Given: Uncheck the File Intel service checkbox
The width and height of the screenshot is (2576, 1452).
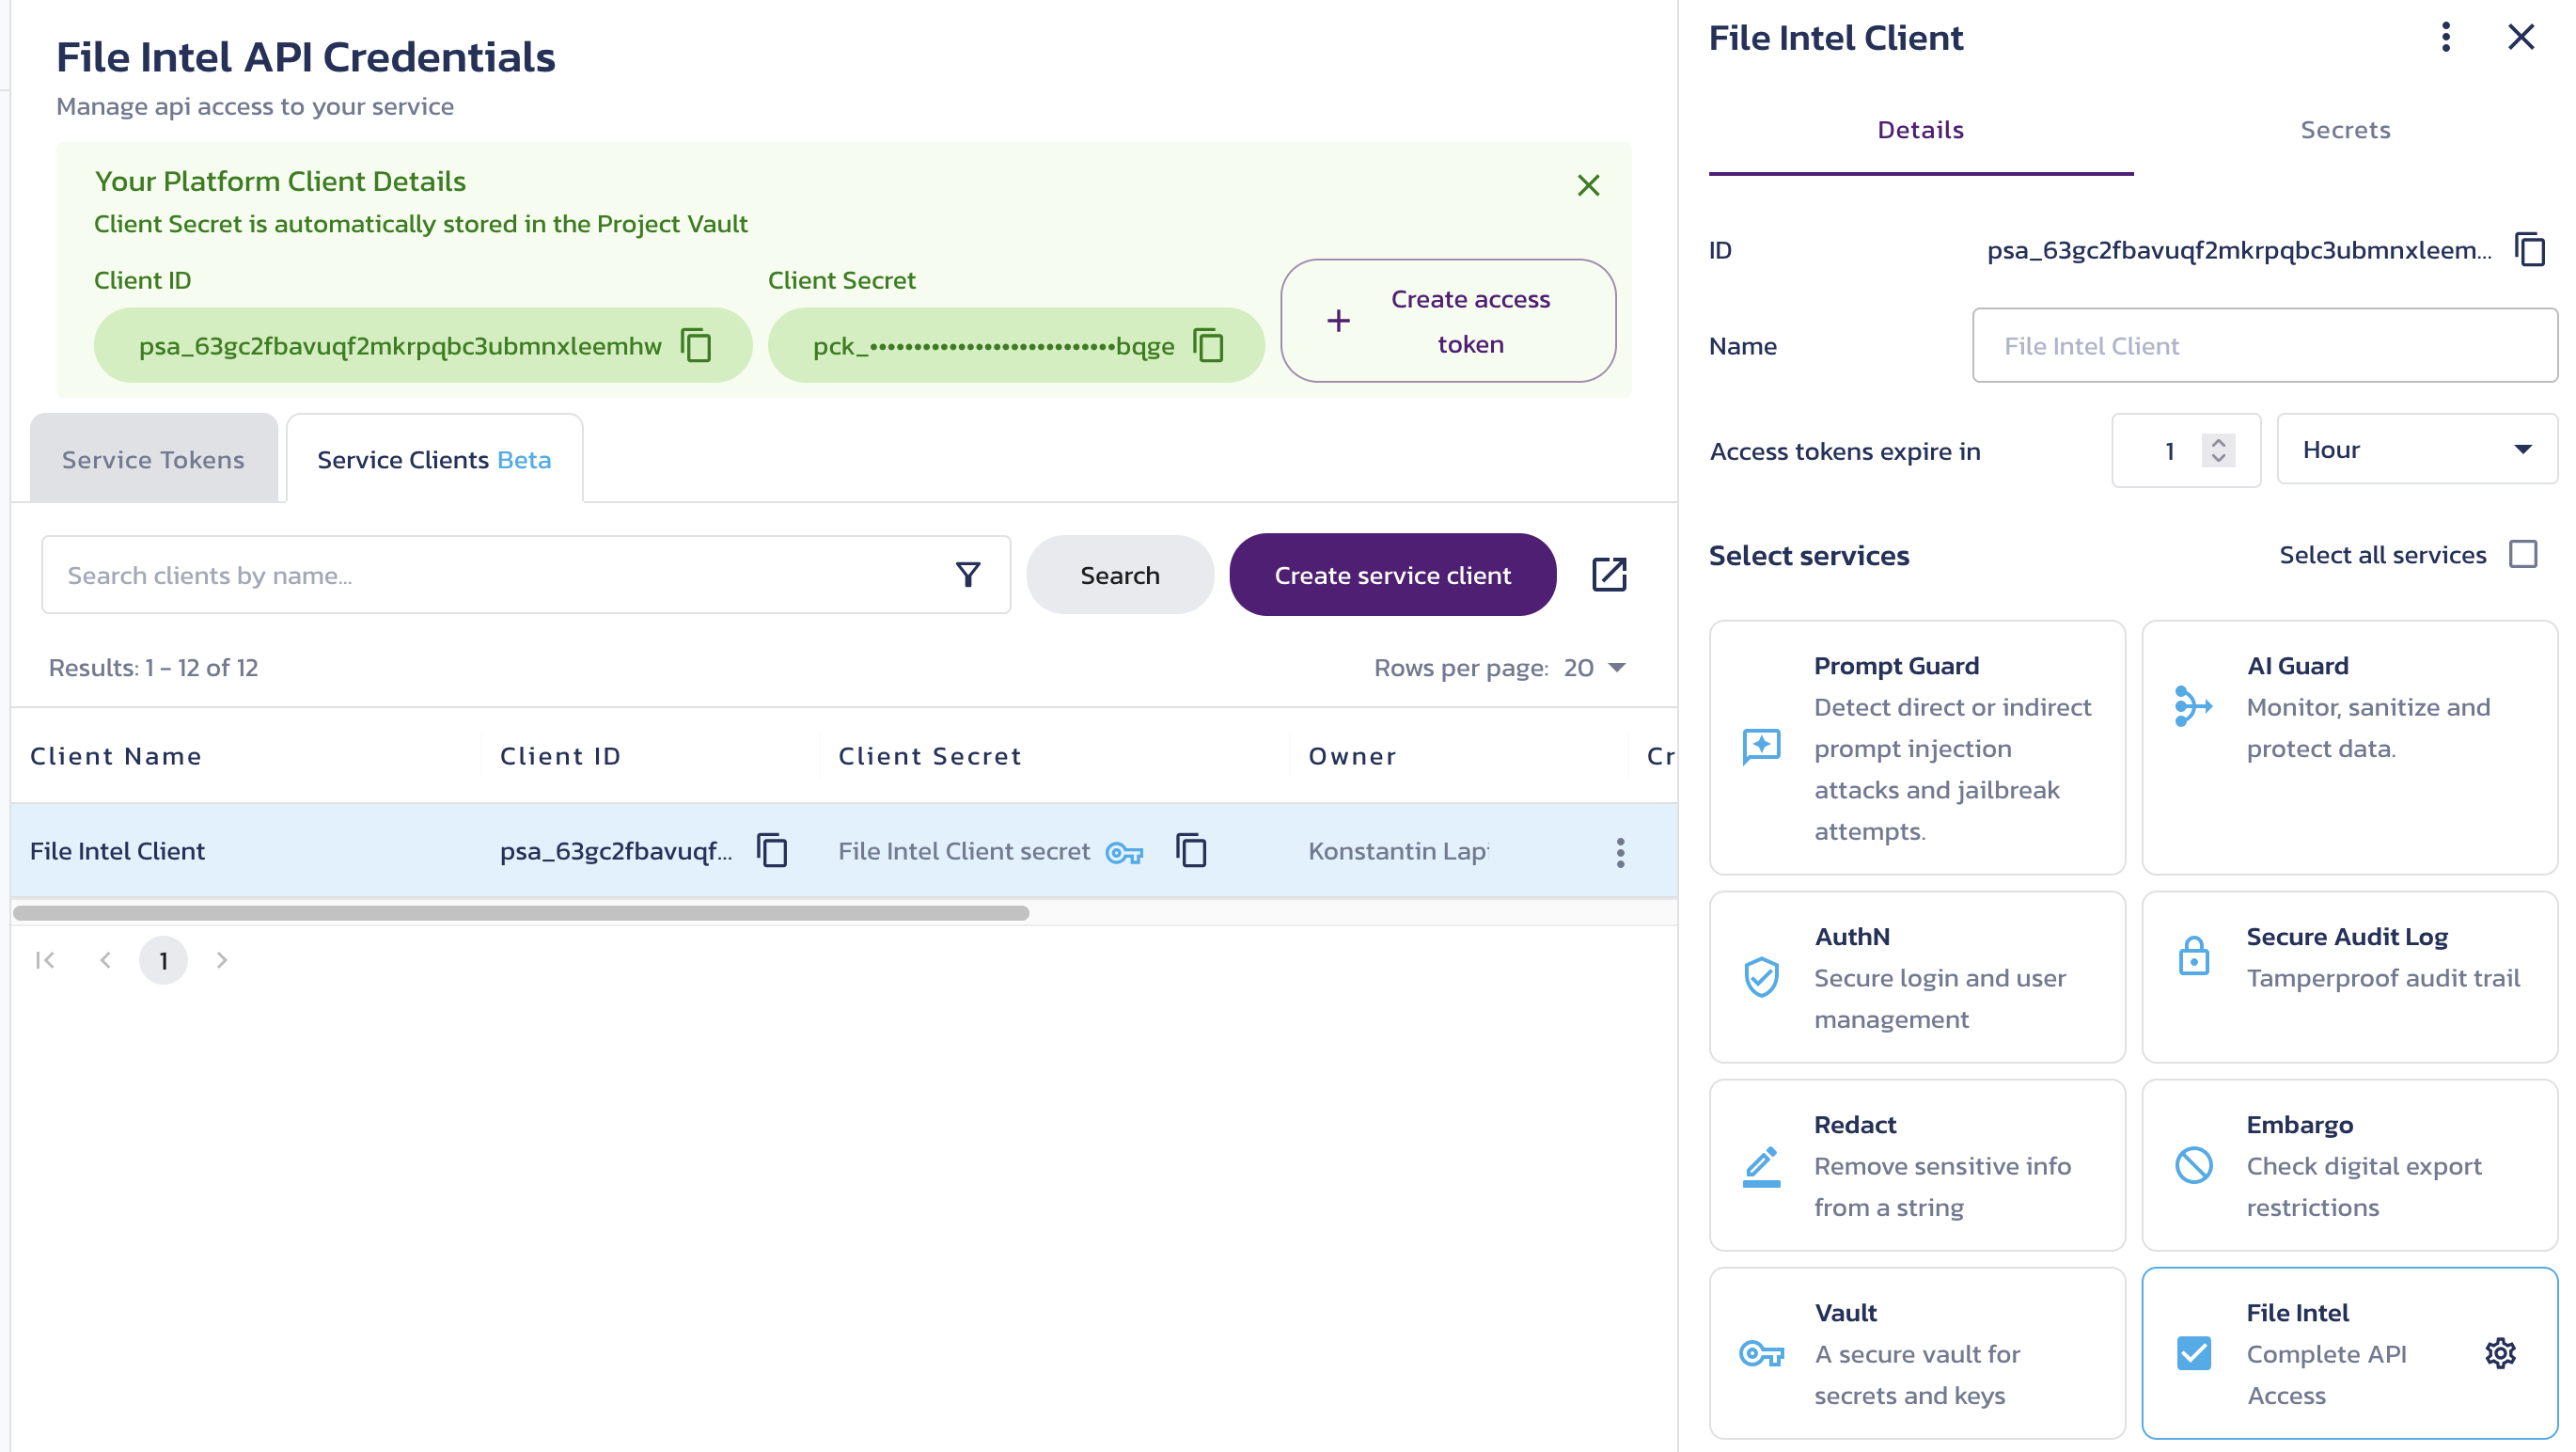Looking at the screenshot, I should point(2193,1354).
